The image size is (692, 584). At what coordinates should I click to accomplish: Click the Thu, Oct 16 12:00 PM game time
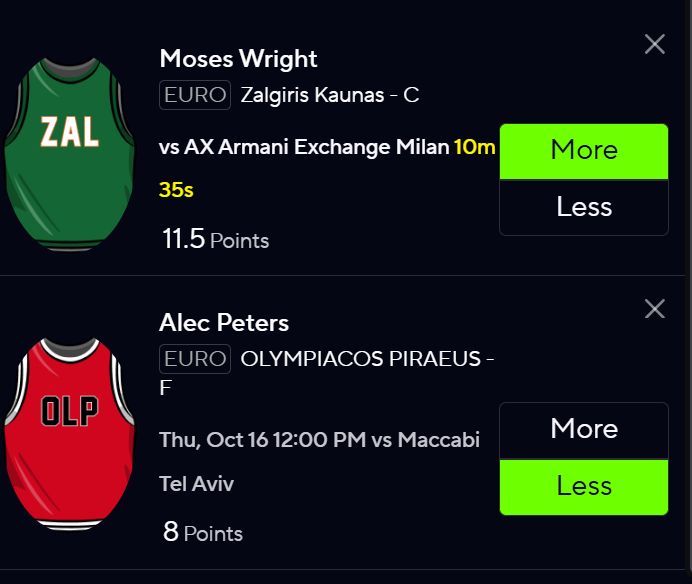pyautogui.click(x=263, y=440)
